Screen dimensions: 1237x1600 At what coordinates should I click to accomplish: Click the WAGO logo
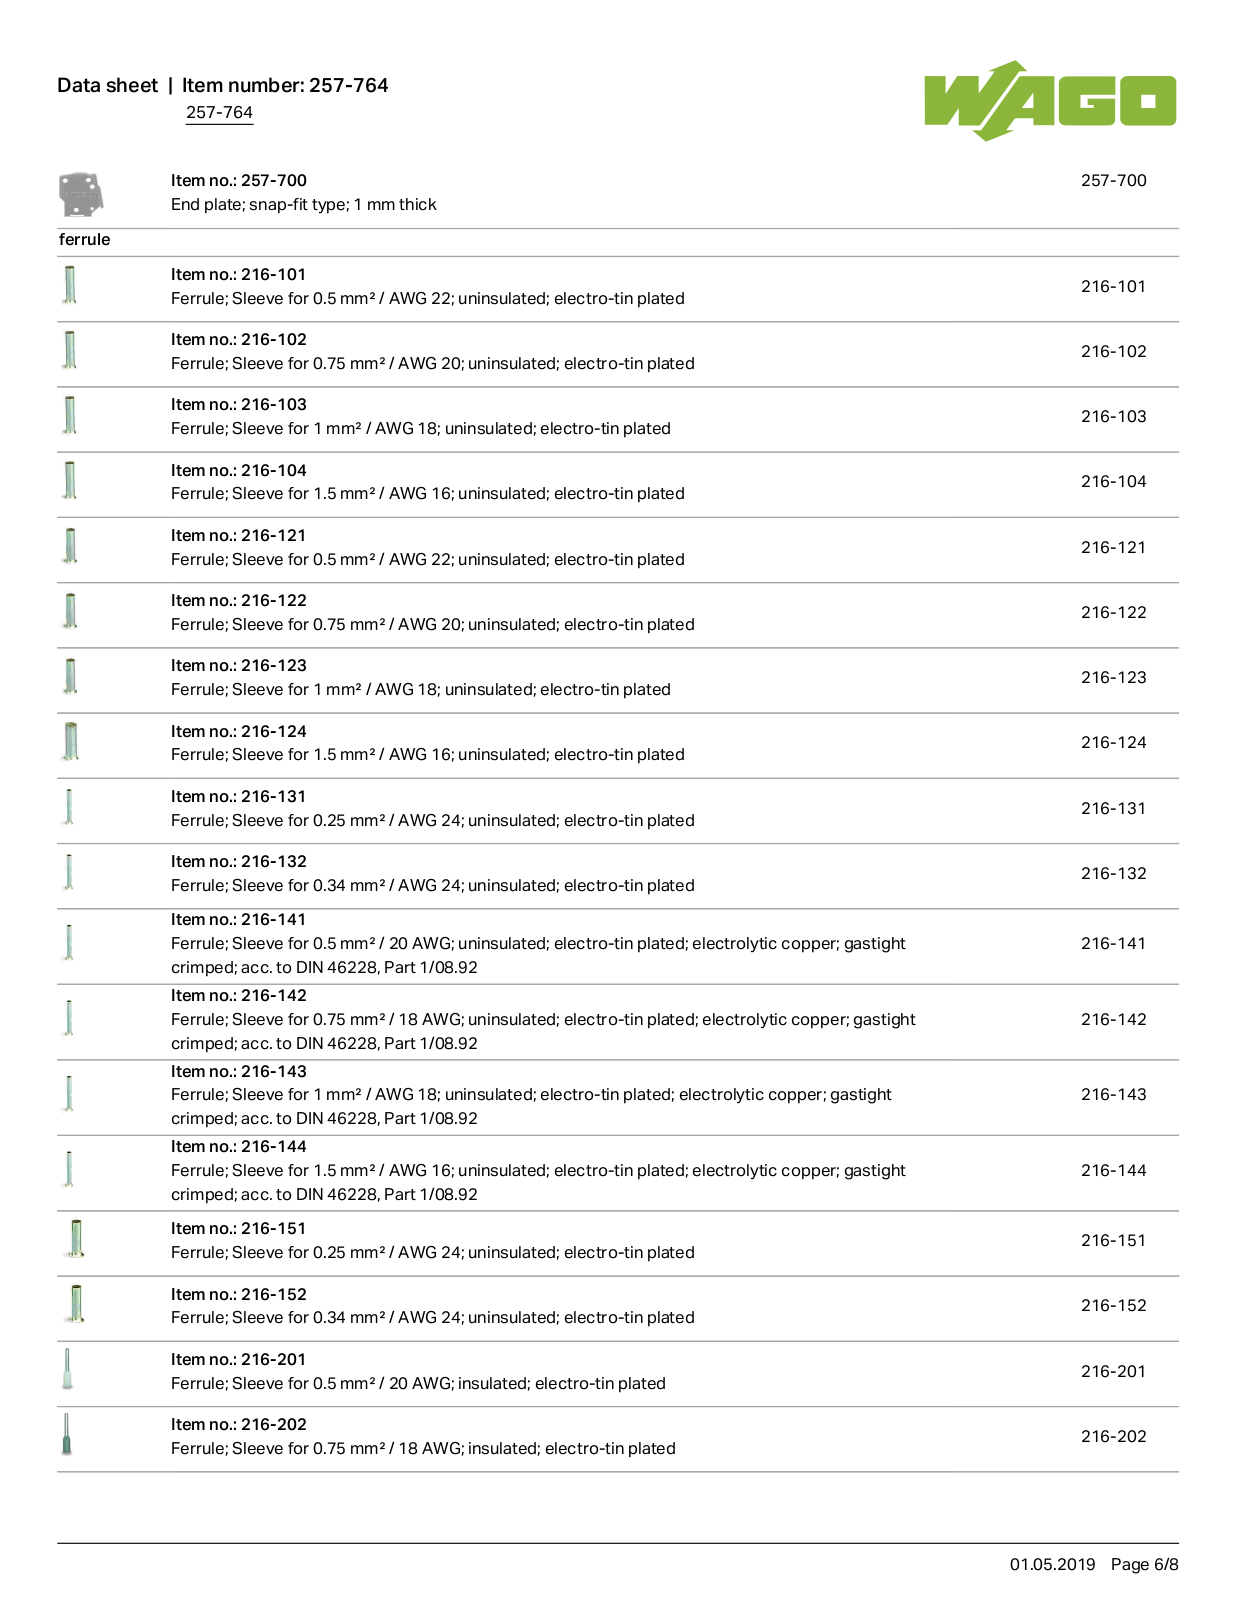click(x=1050, y=101)
